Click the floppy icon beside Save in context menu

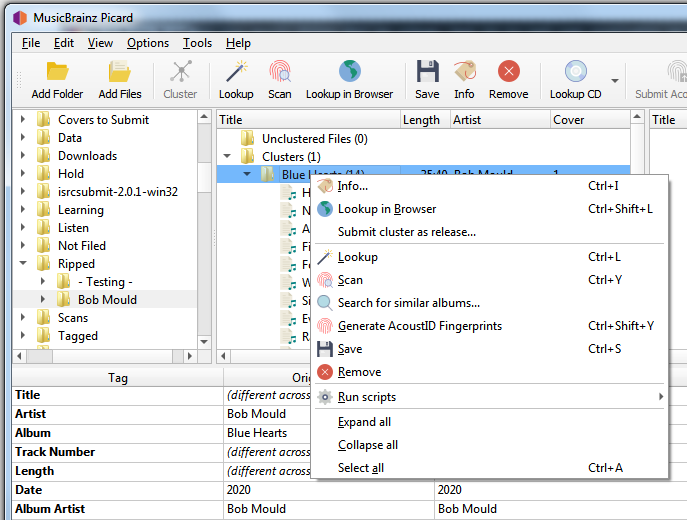tap(325, 349)
